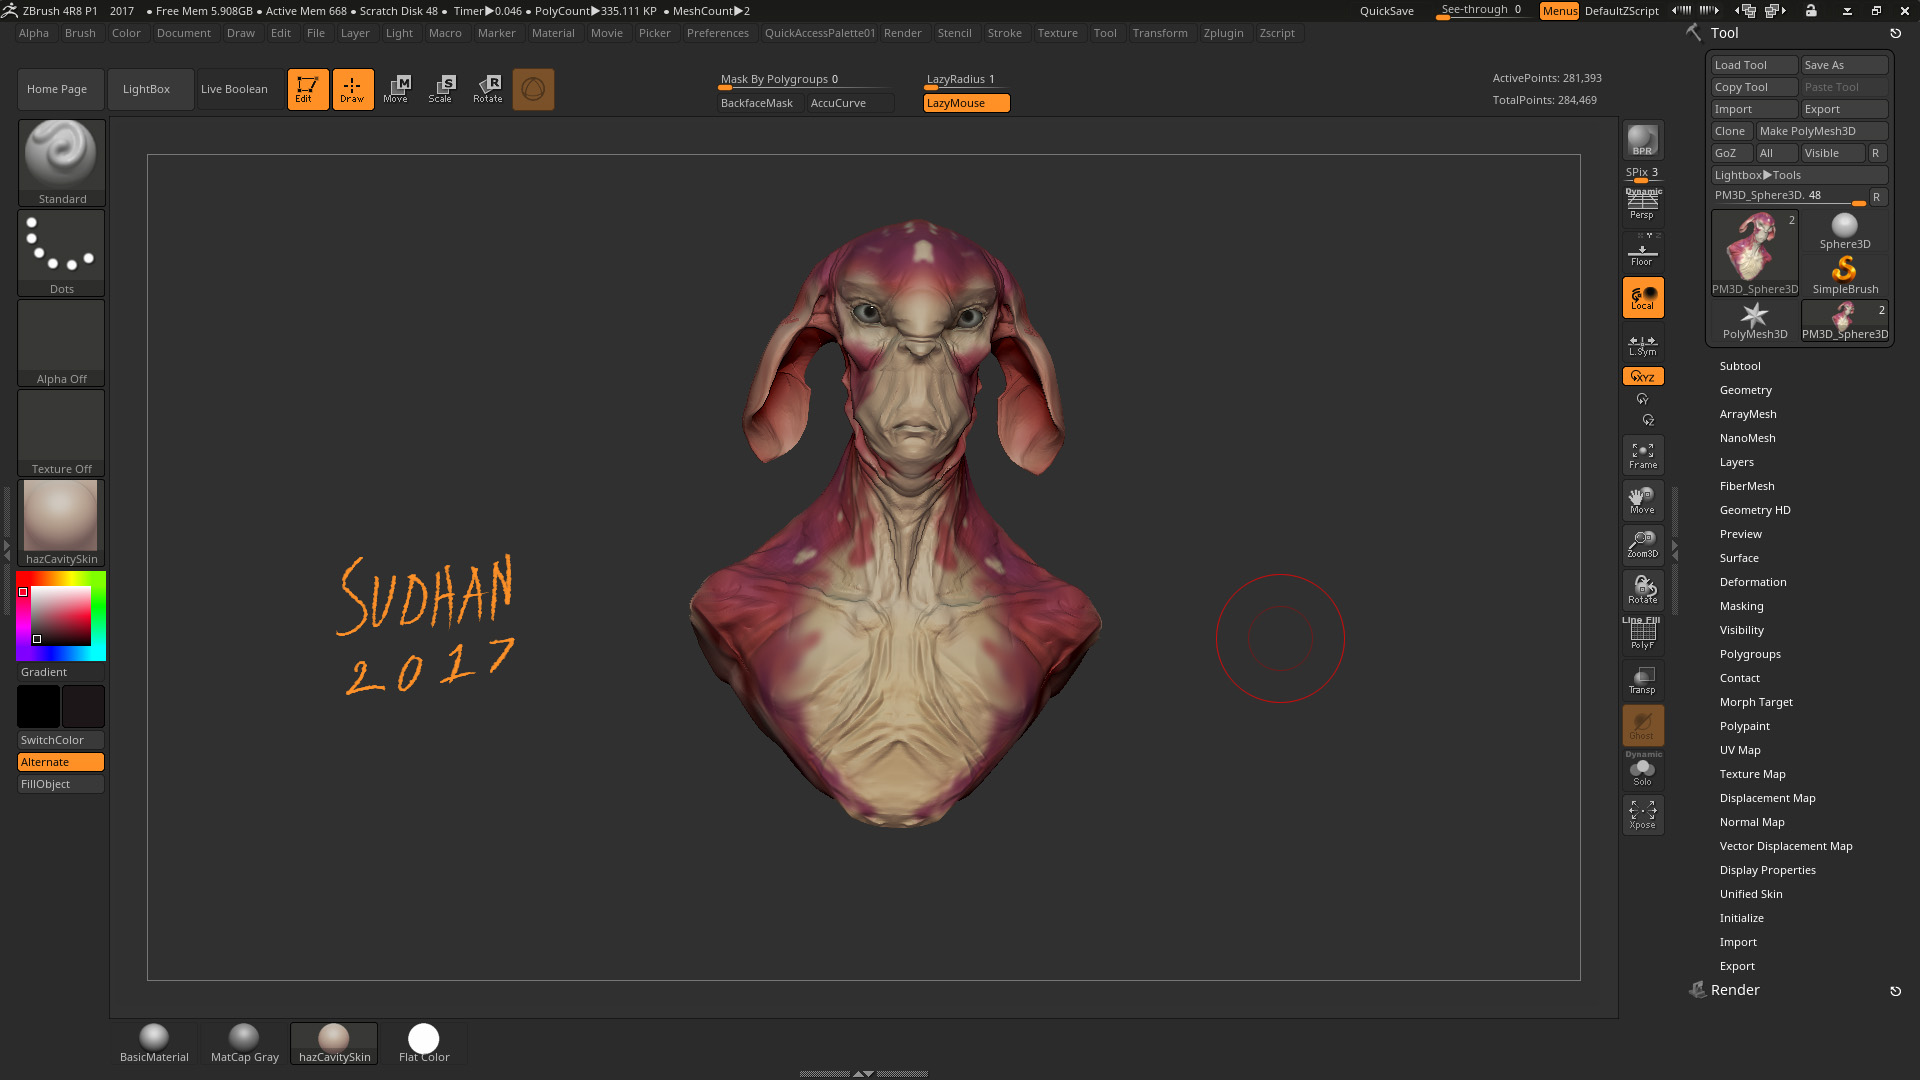Adjust the LazyRadius slider
Image resolution: width=1920 pixels, height=1080 pixels.
[966, 80]
